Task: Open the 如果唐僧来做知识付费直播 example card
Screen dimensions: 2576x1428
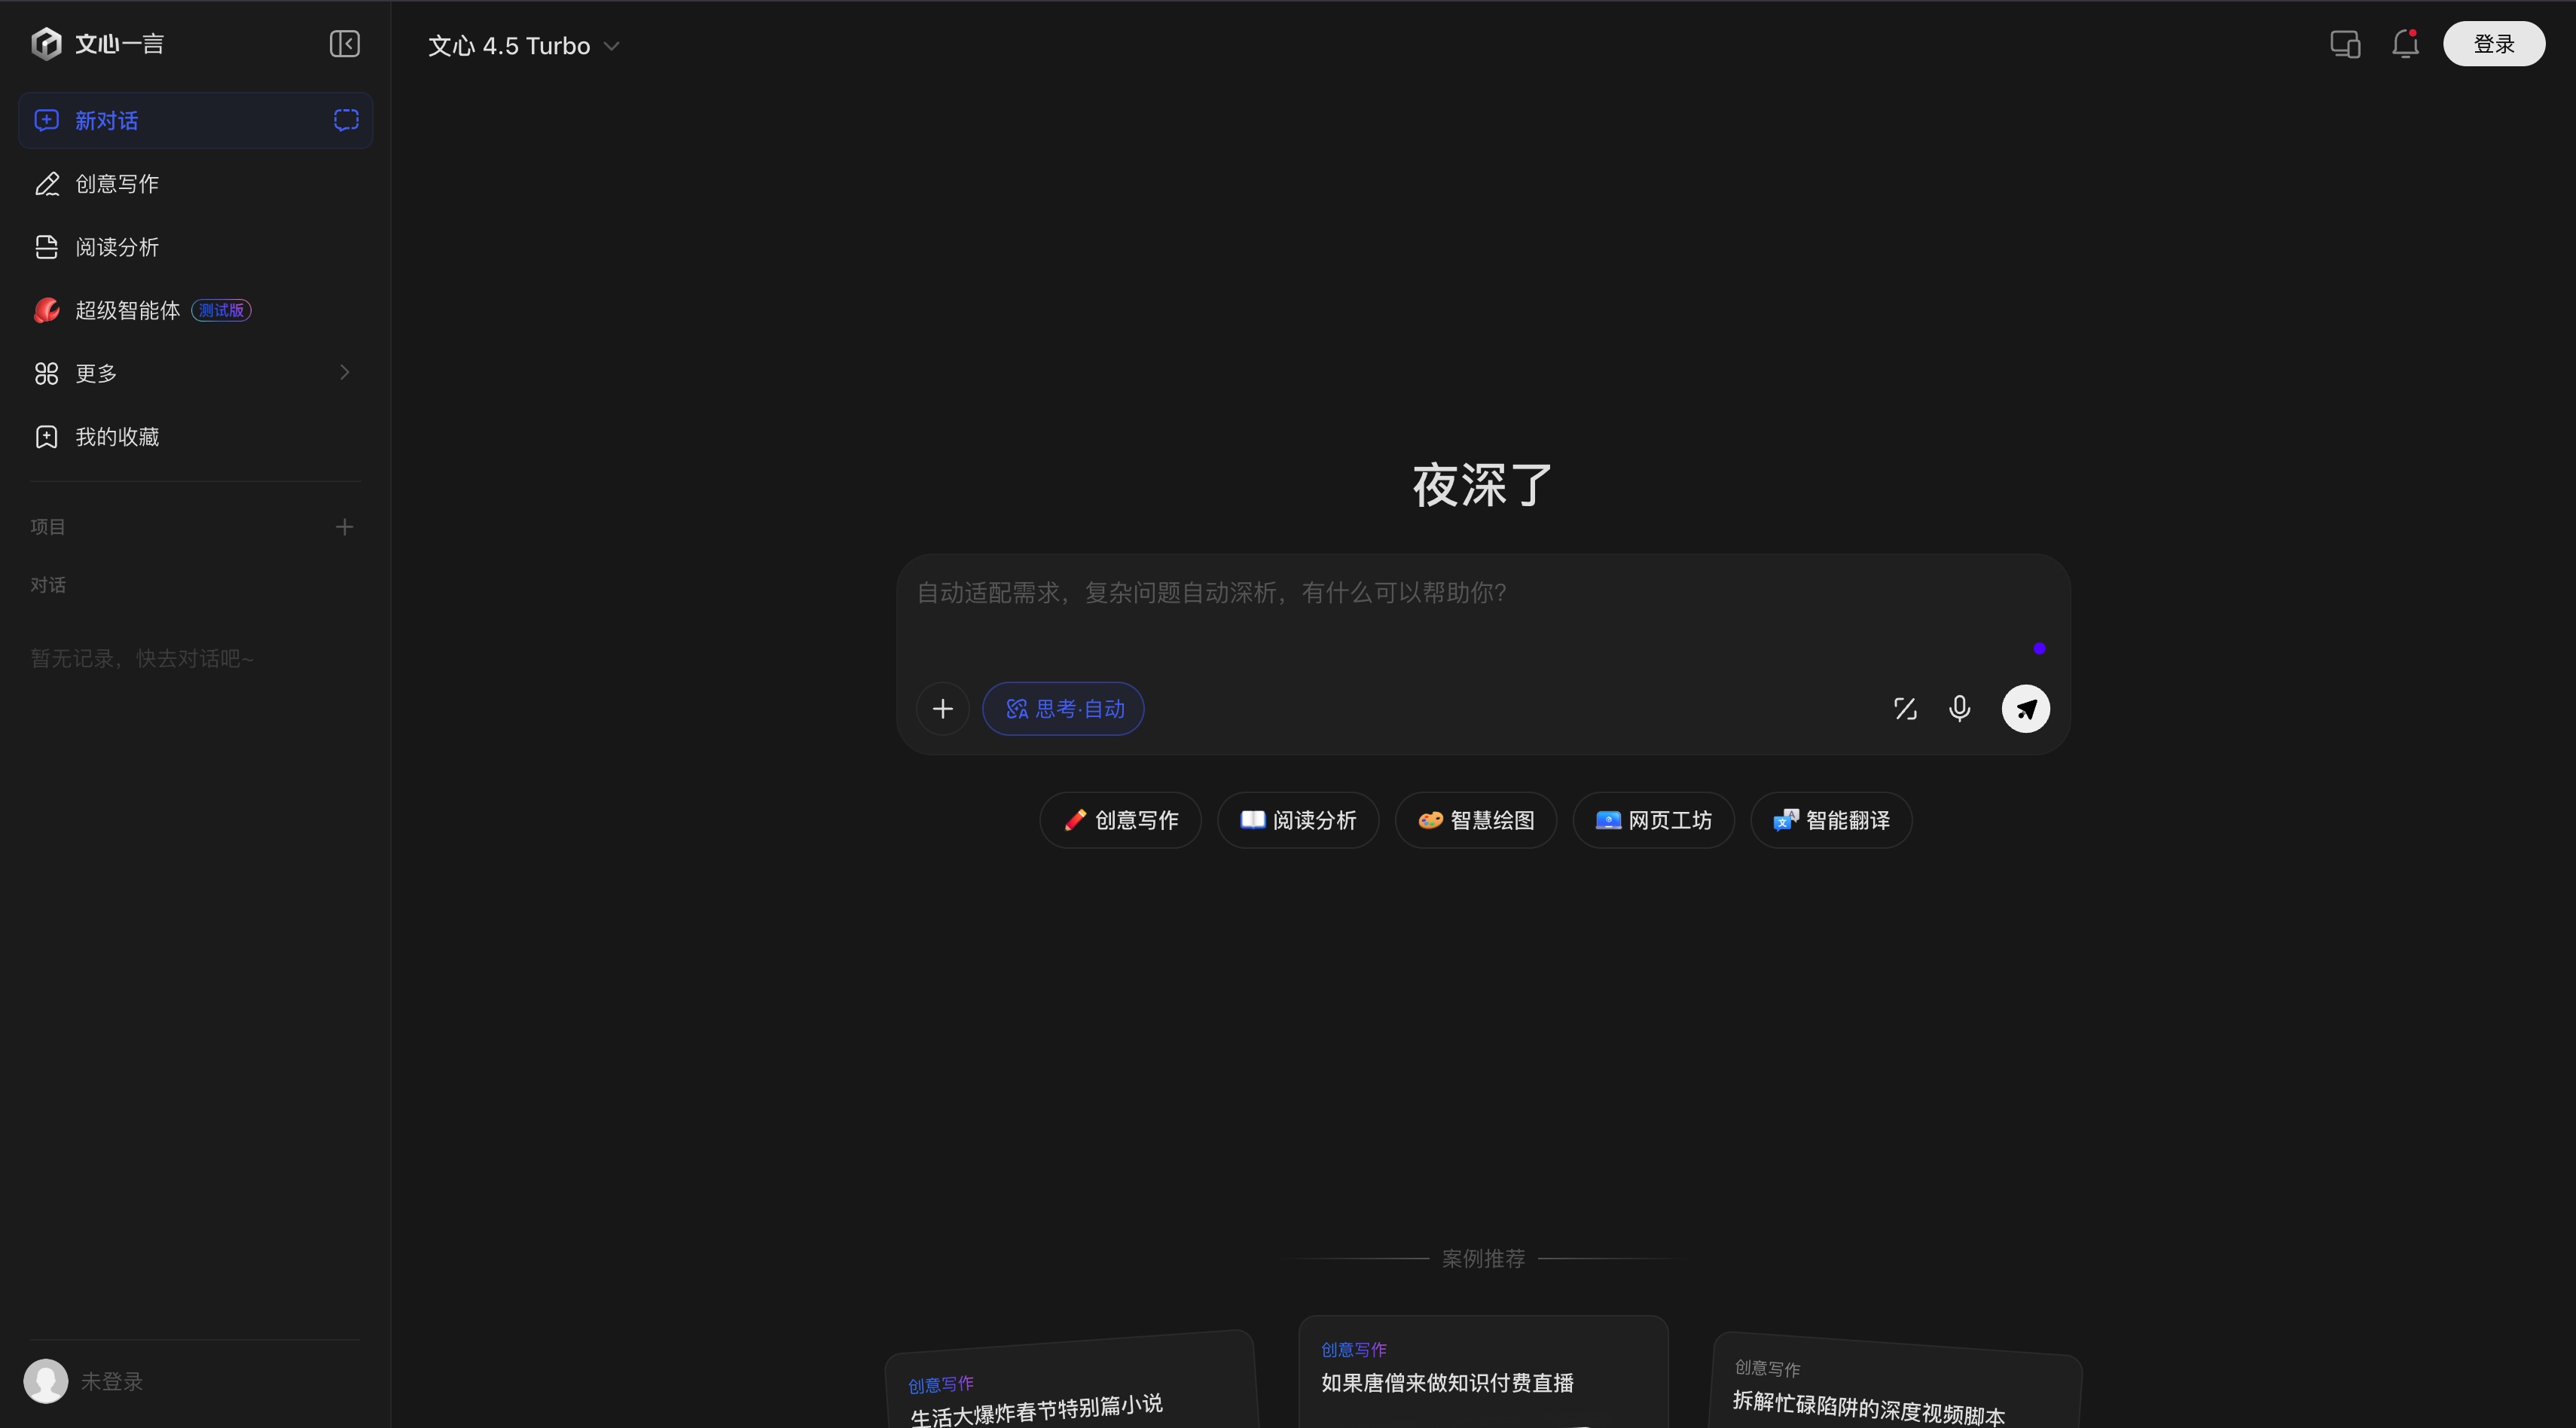Action: click(1483, 1372)
